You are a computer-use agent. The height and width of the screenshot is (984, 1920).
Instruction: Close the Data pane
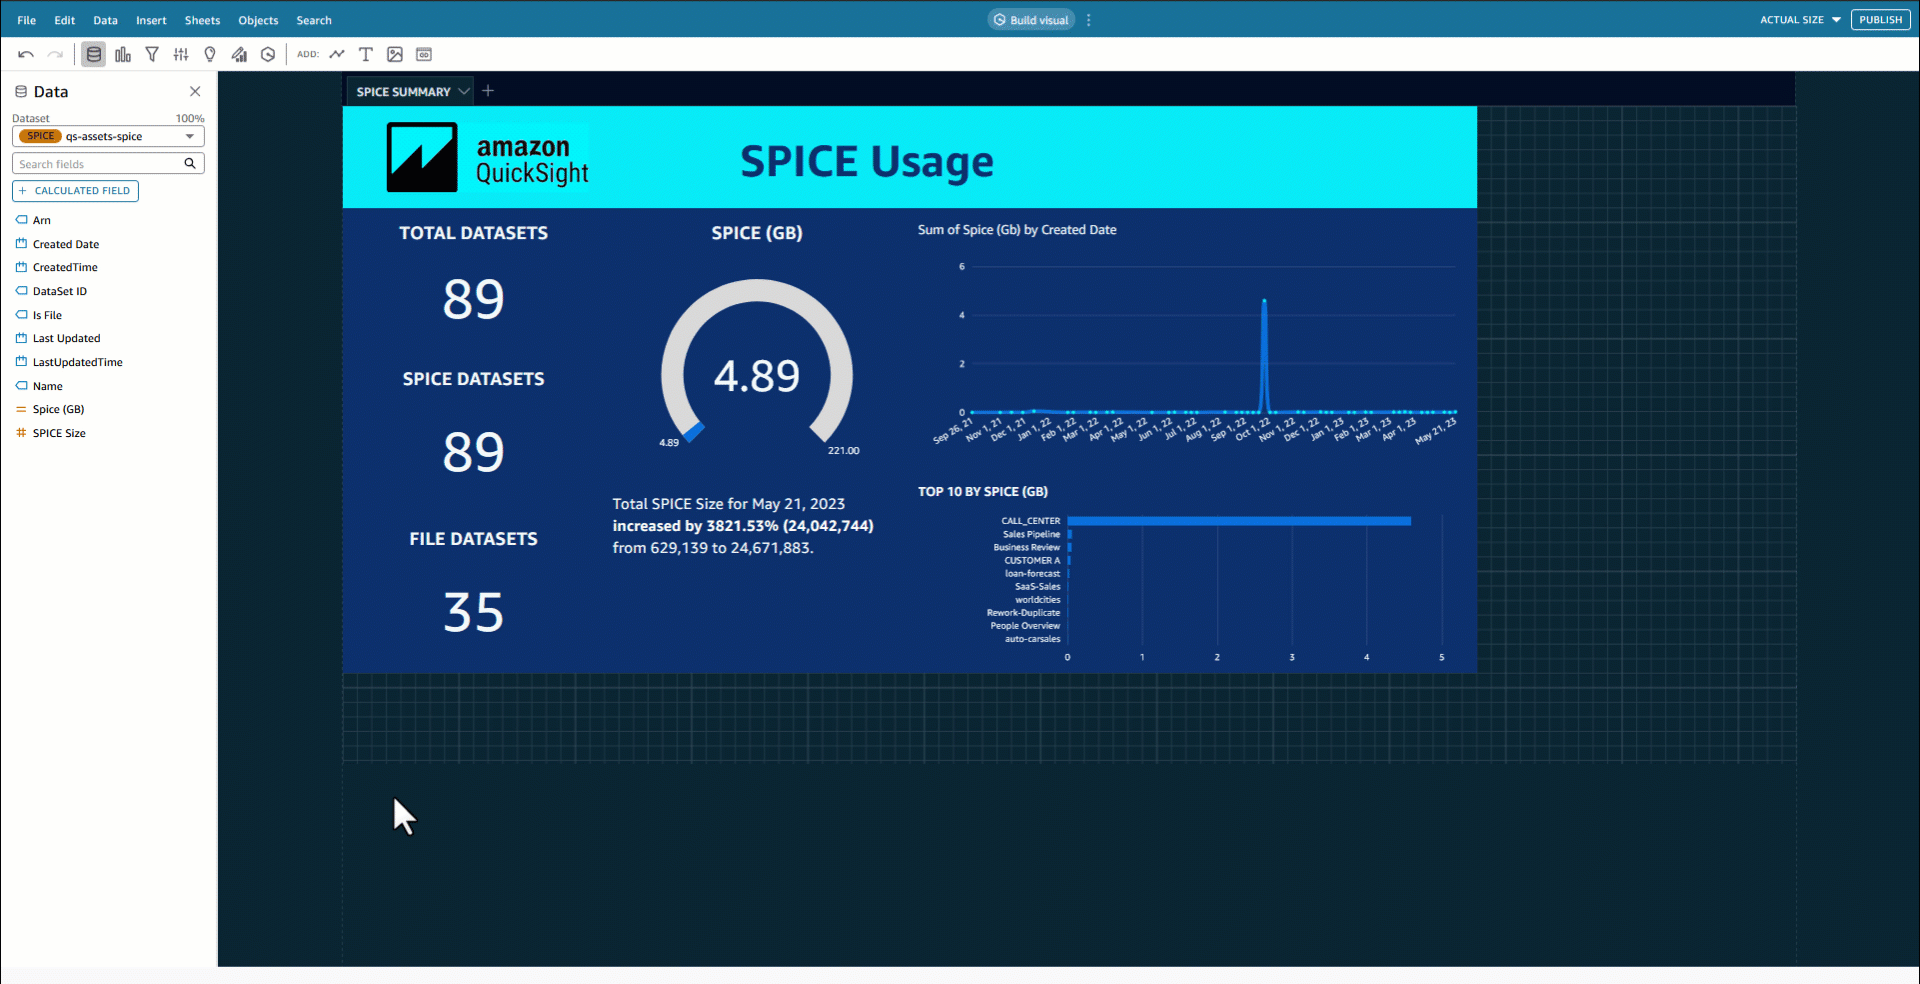coord(195,92)
